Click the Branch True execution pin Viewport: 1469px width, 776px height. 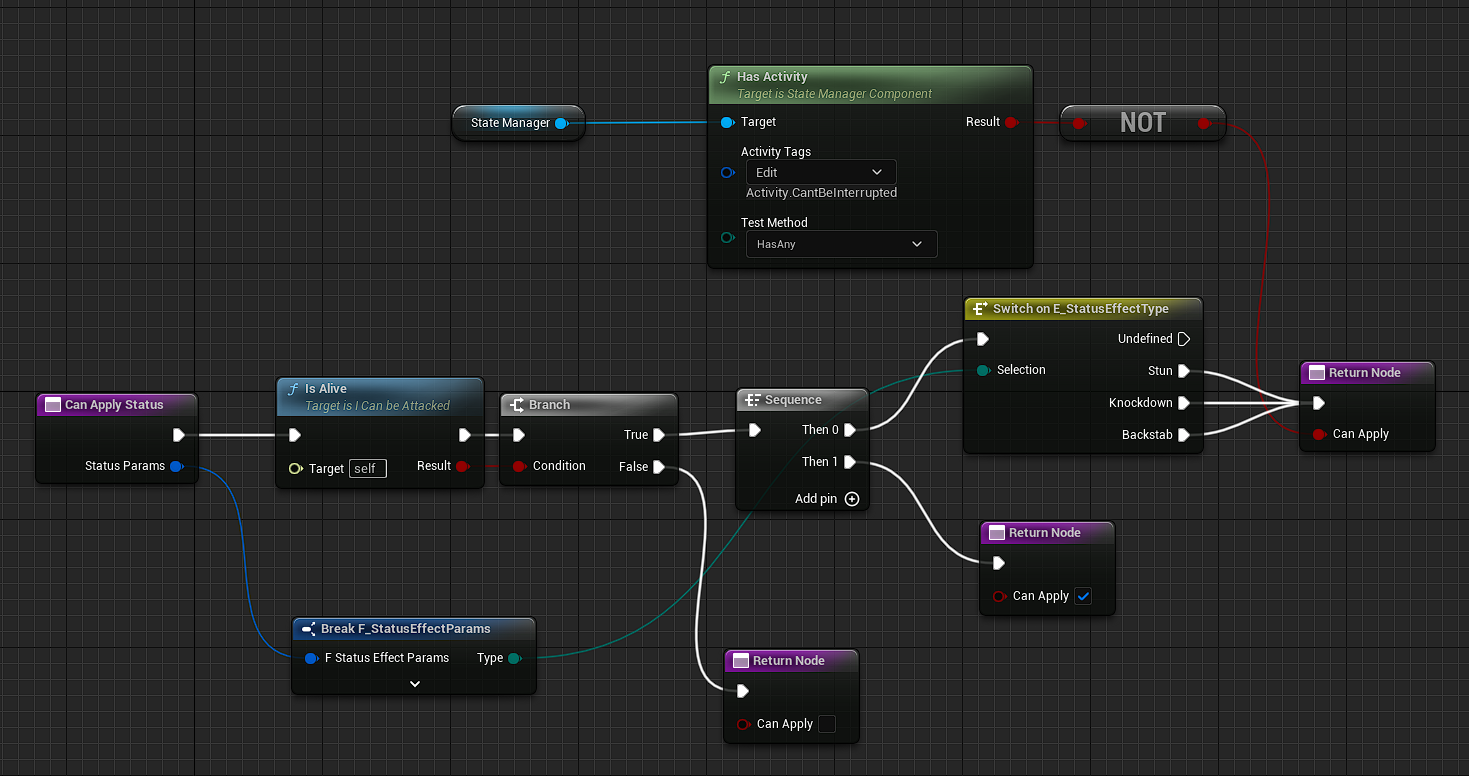pos(659,435)
